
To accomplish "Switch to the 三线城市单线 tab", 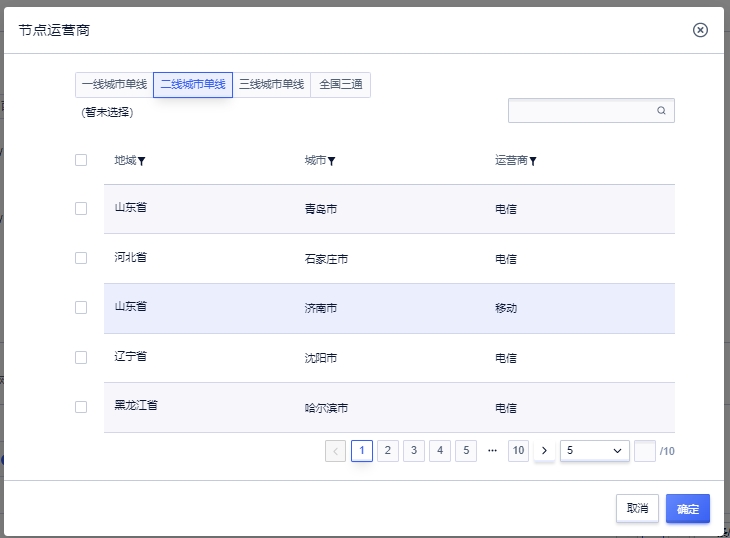I will click(271, 85).
